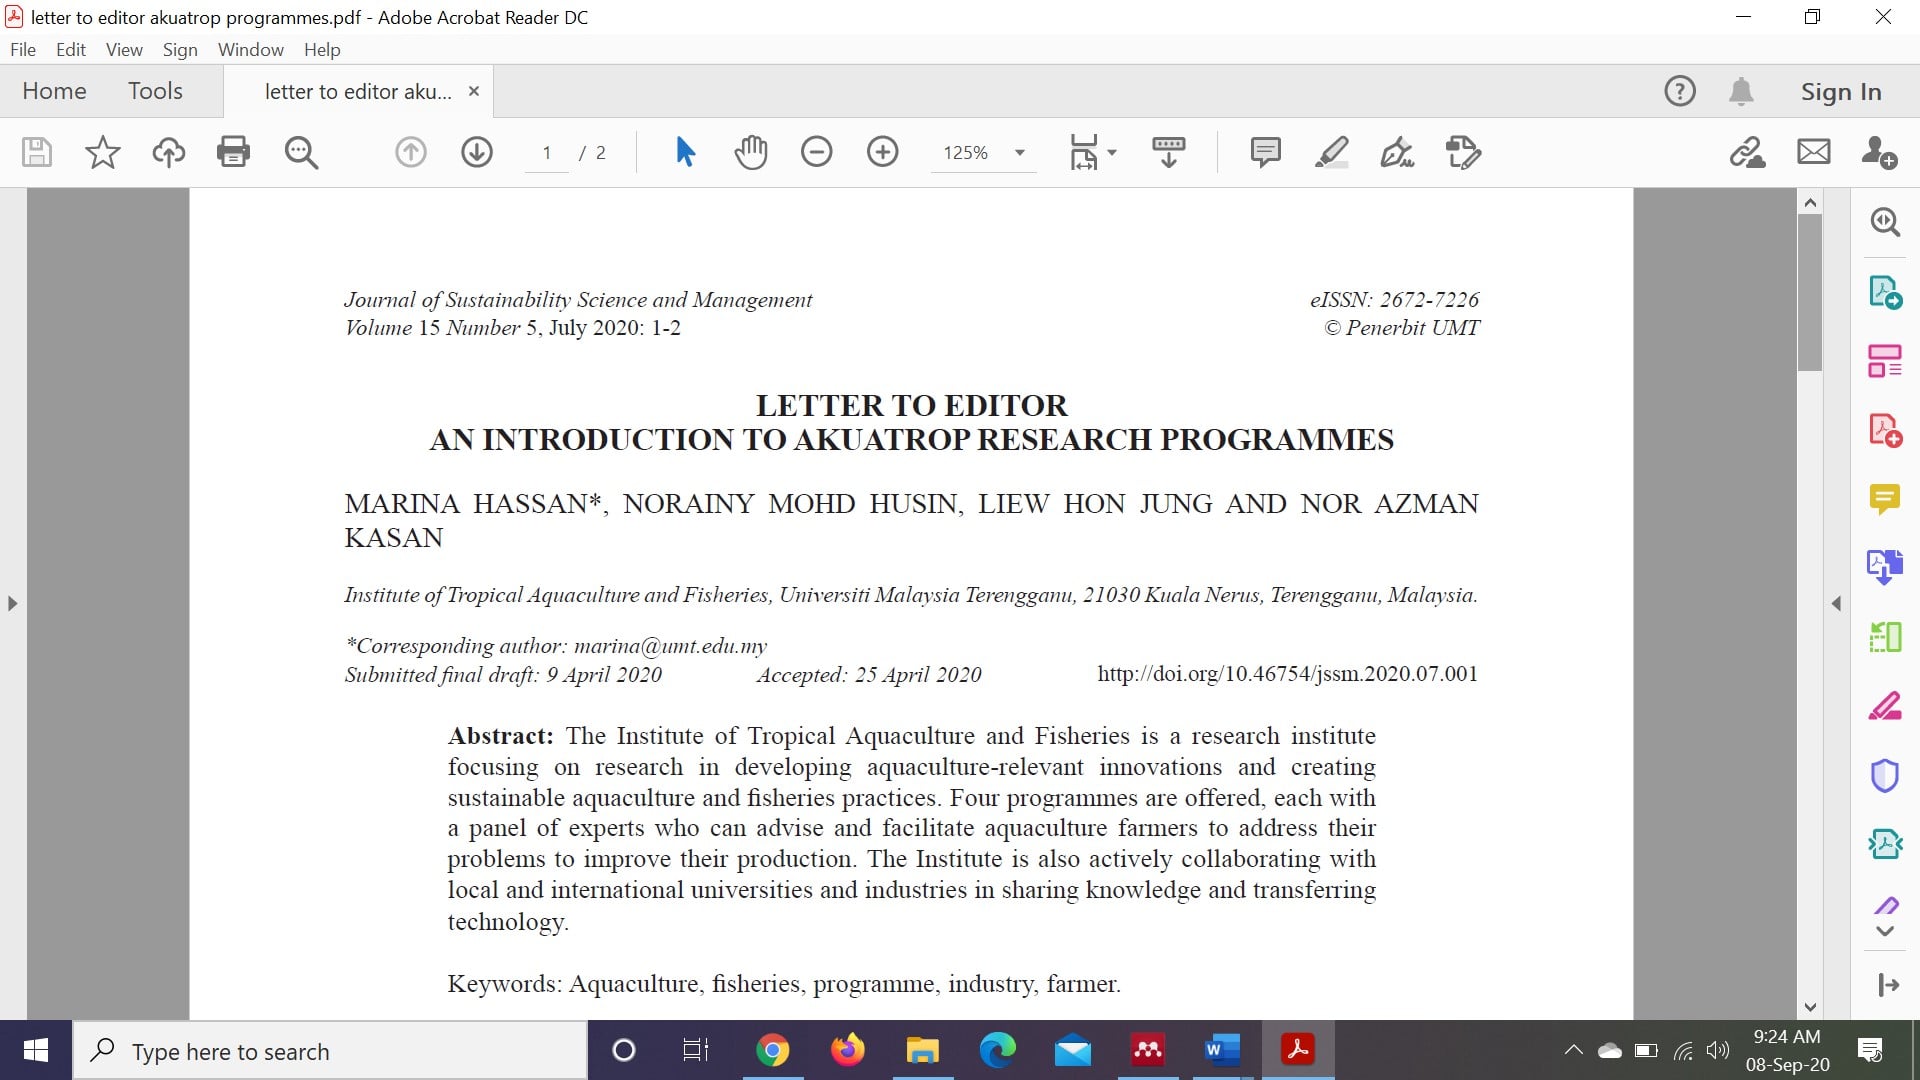Upload file to Document Cloud

pos(168,152)
